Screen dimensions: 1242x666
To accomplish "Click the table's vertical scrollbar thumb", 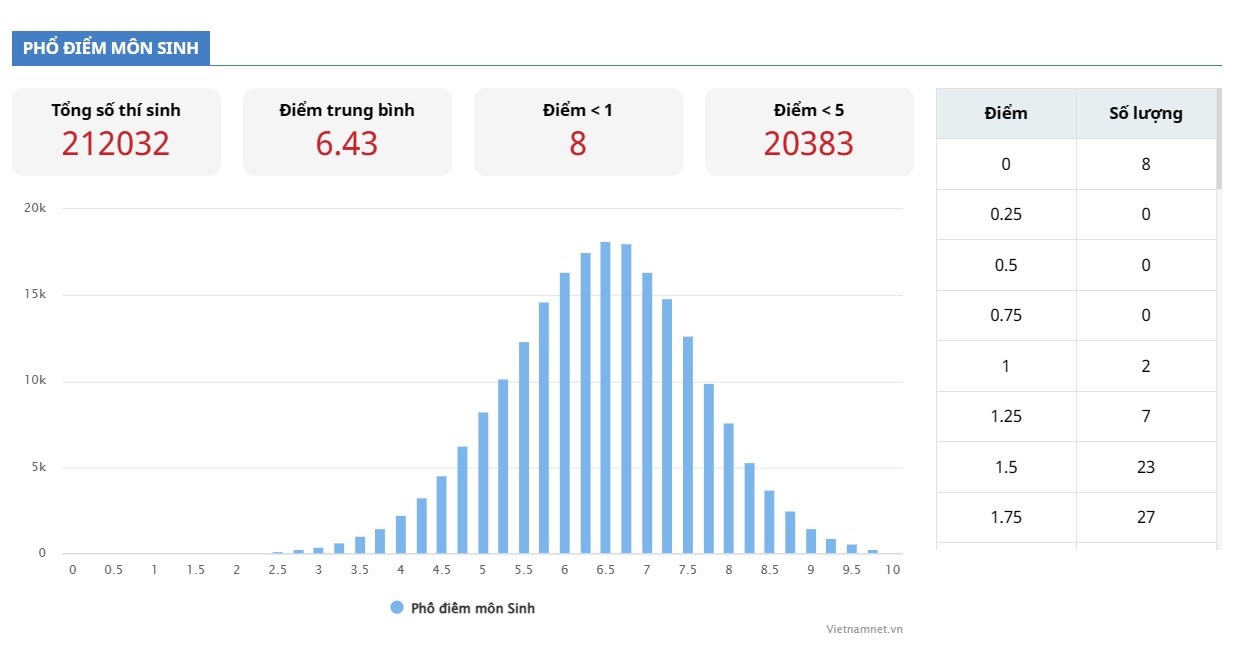I will (x=1218, y=140).
